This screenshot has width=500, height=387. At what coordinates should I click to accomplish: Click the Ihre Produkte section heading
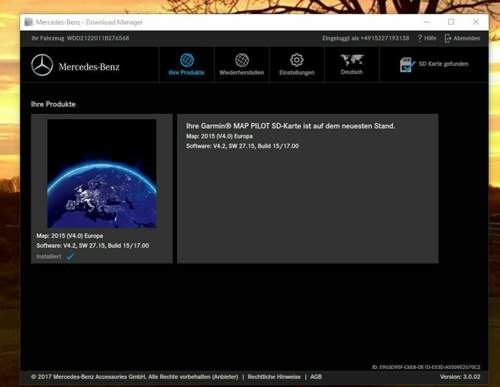(53, 104)
